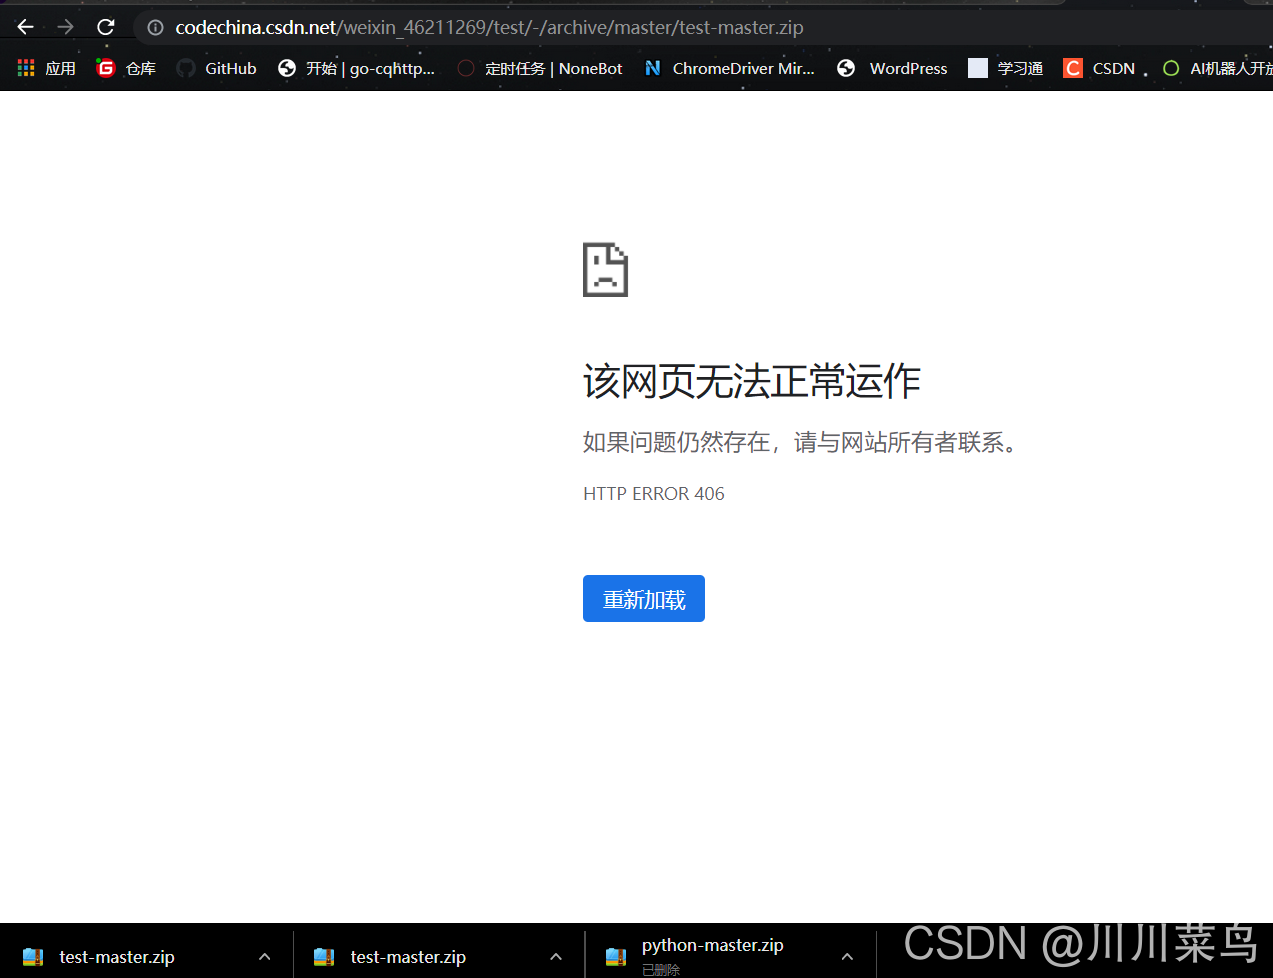This screenshot has height=978, width=1273.
Task: Open the 应用 apps grid icon
Action: [x=26, y=67]
